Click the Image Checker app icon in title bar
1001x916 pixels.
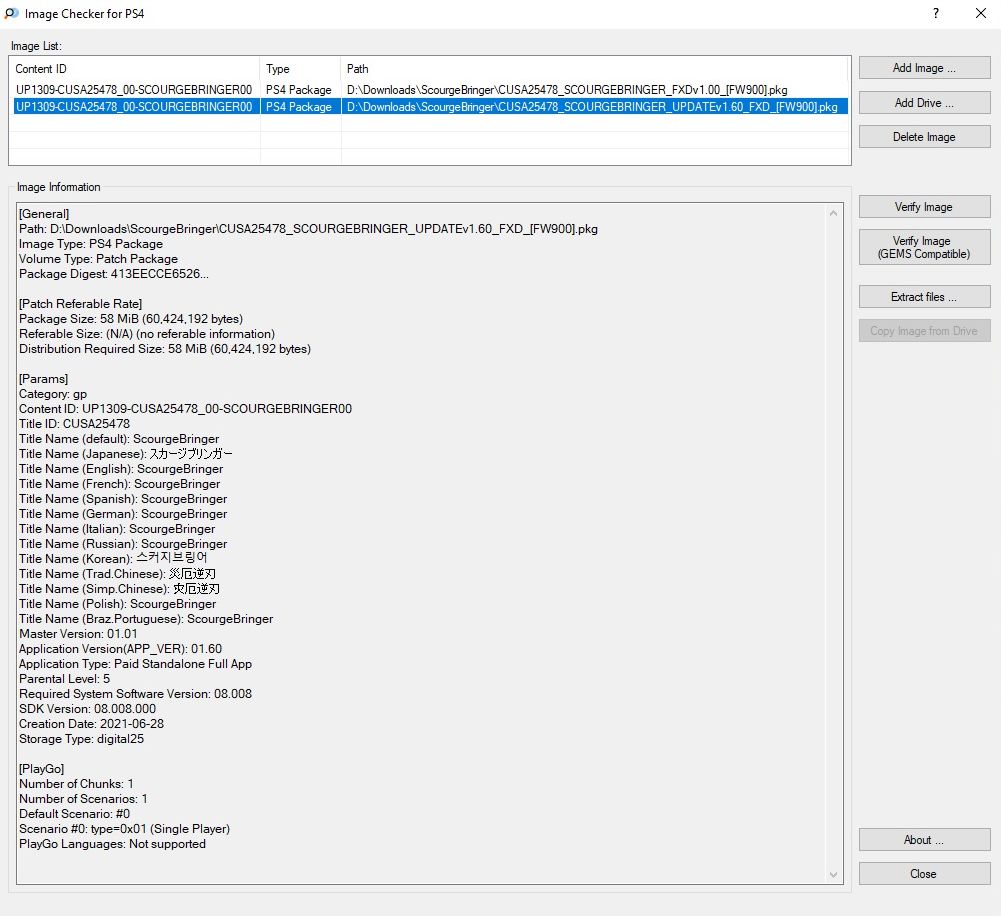[11, 14]
